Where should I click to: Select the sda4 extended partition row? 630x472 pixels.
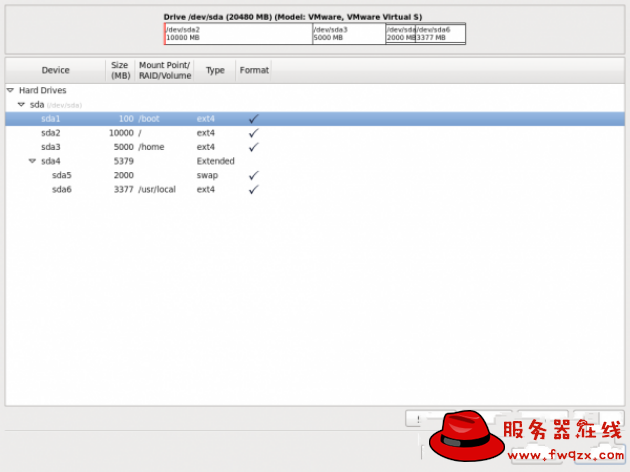(315, 161)
